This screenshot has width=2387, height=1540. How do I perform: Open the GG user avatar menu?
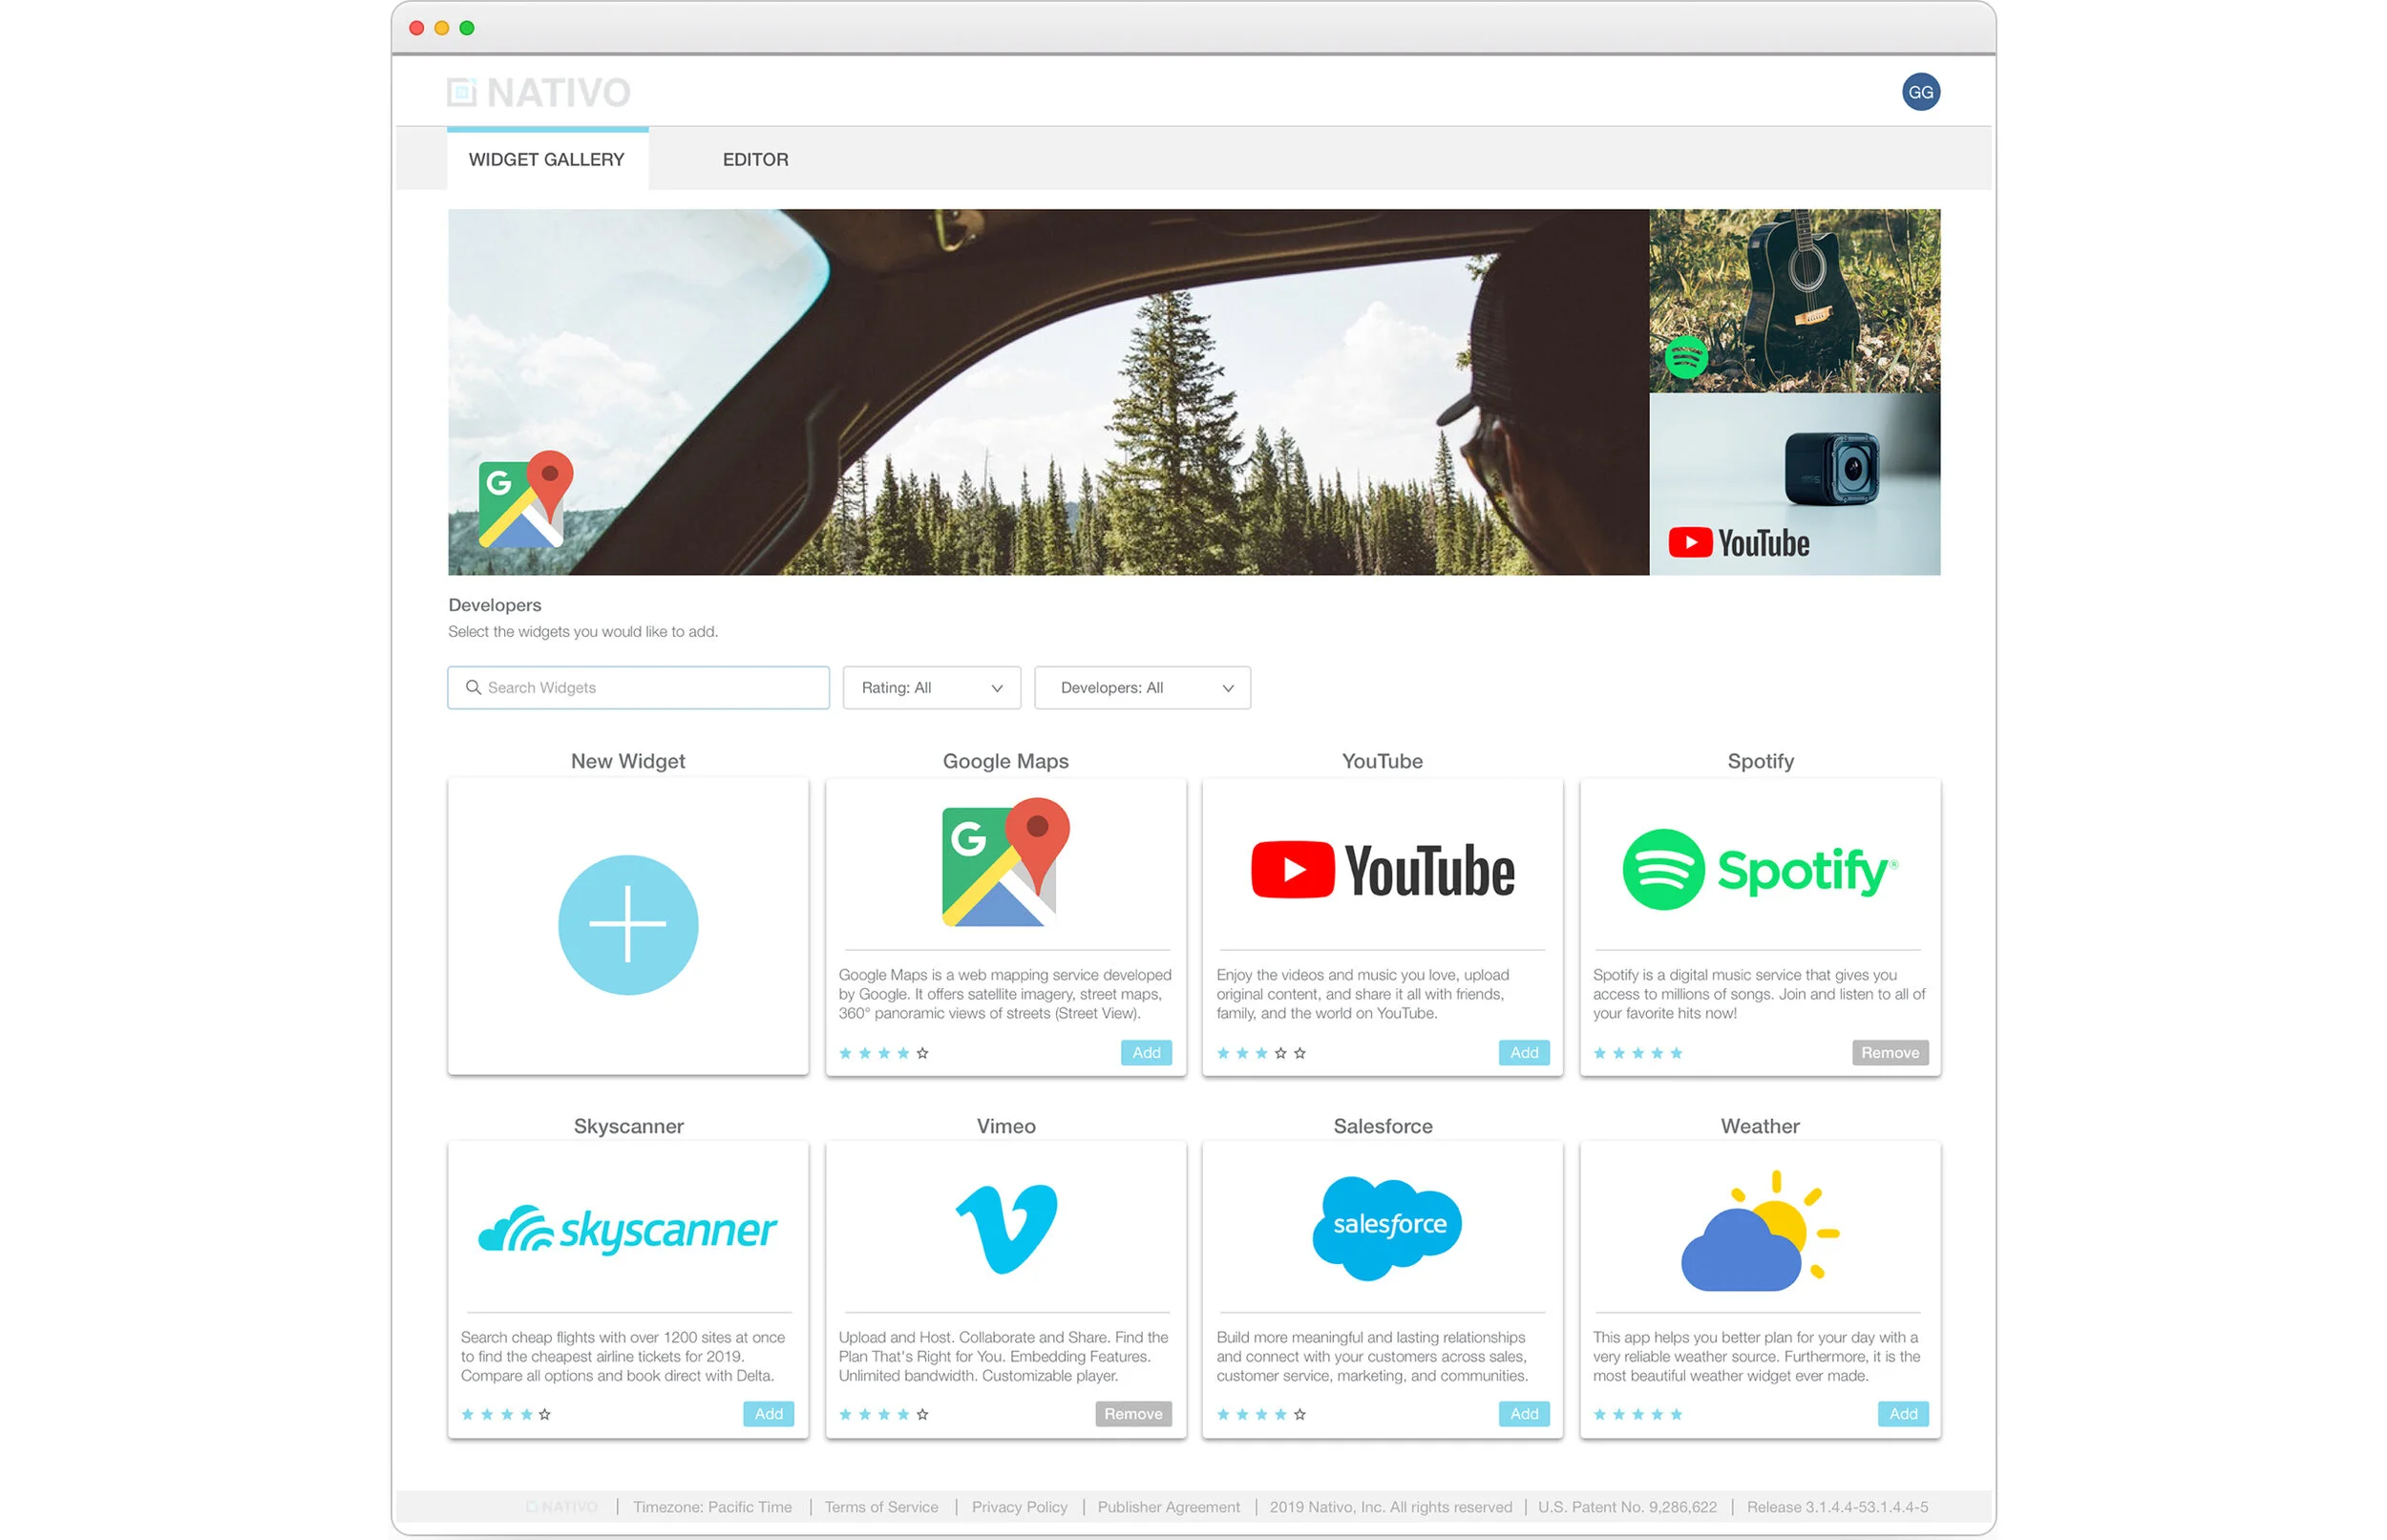coord(1919,92)
